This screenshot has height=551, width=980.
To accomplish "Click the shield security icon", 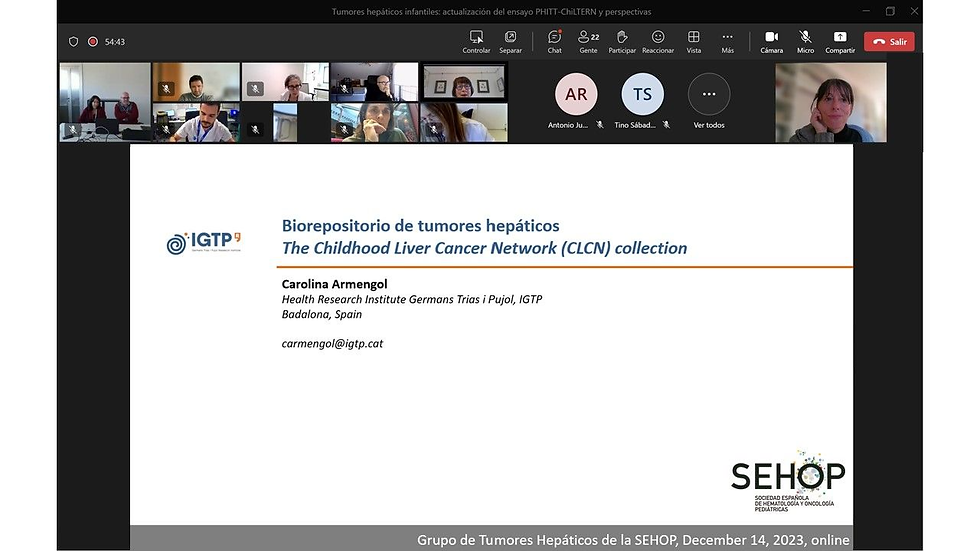I will coord(73,41).
